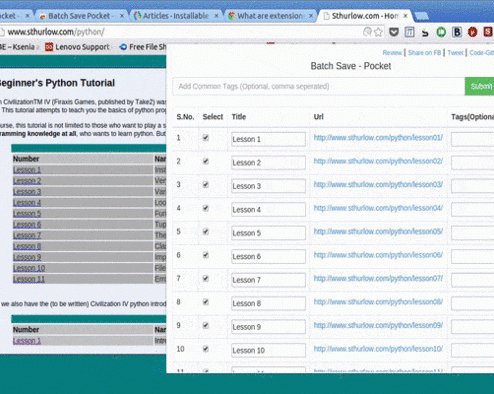This screenshot has width=494, height=394.
Task: Click the Lesson 11 link on webpage
Action: (x=29, y=279)
